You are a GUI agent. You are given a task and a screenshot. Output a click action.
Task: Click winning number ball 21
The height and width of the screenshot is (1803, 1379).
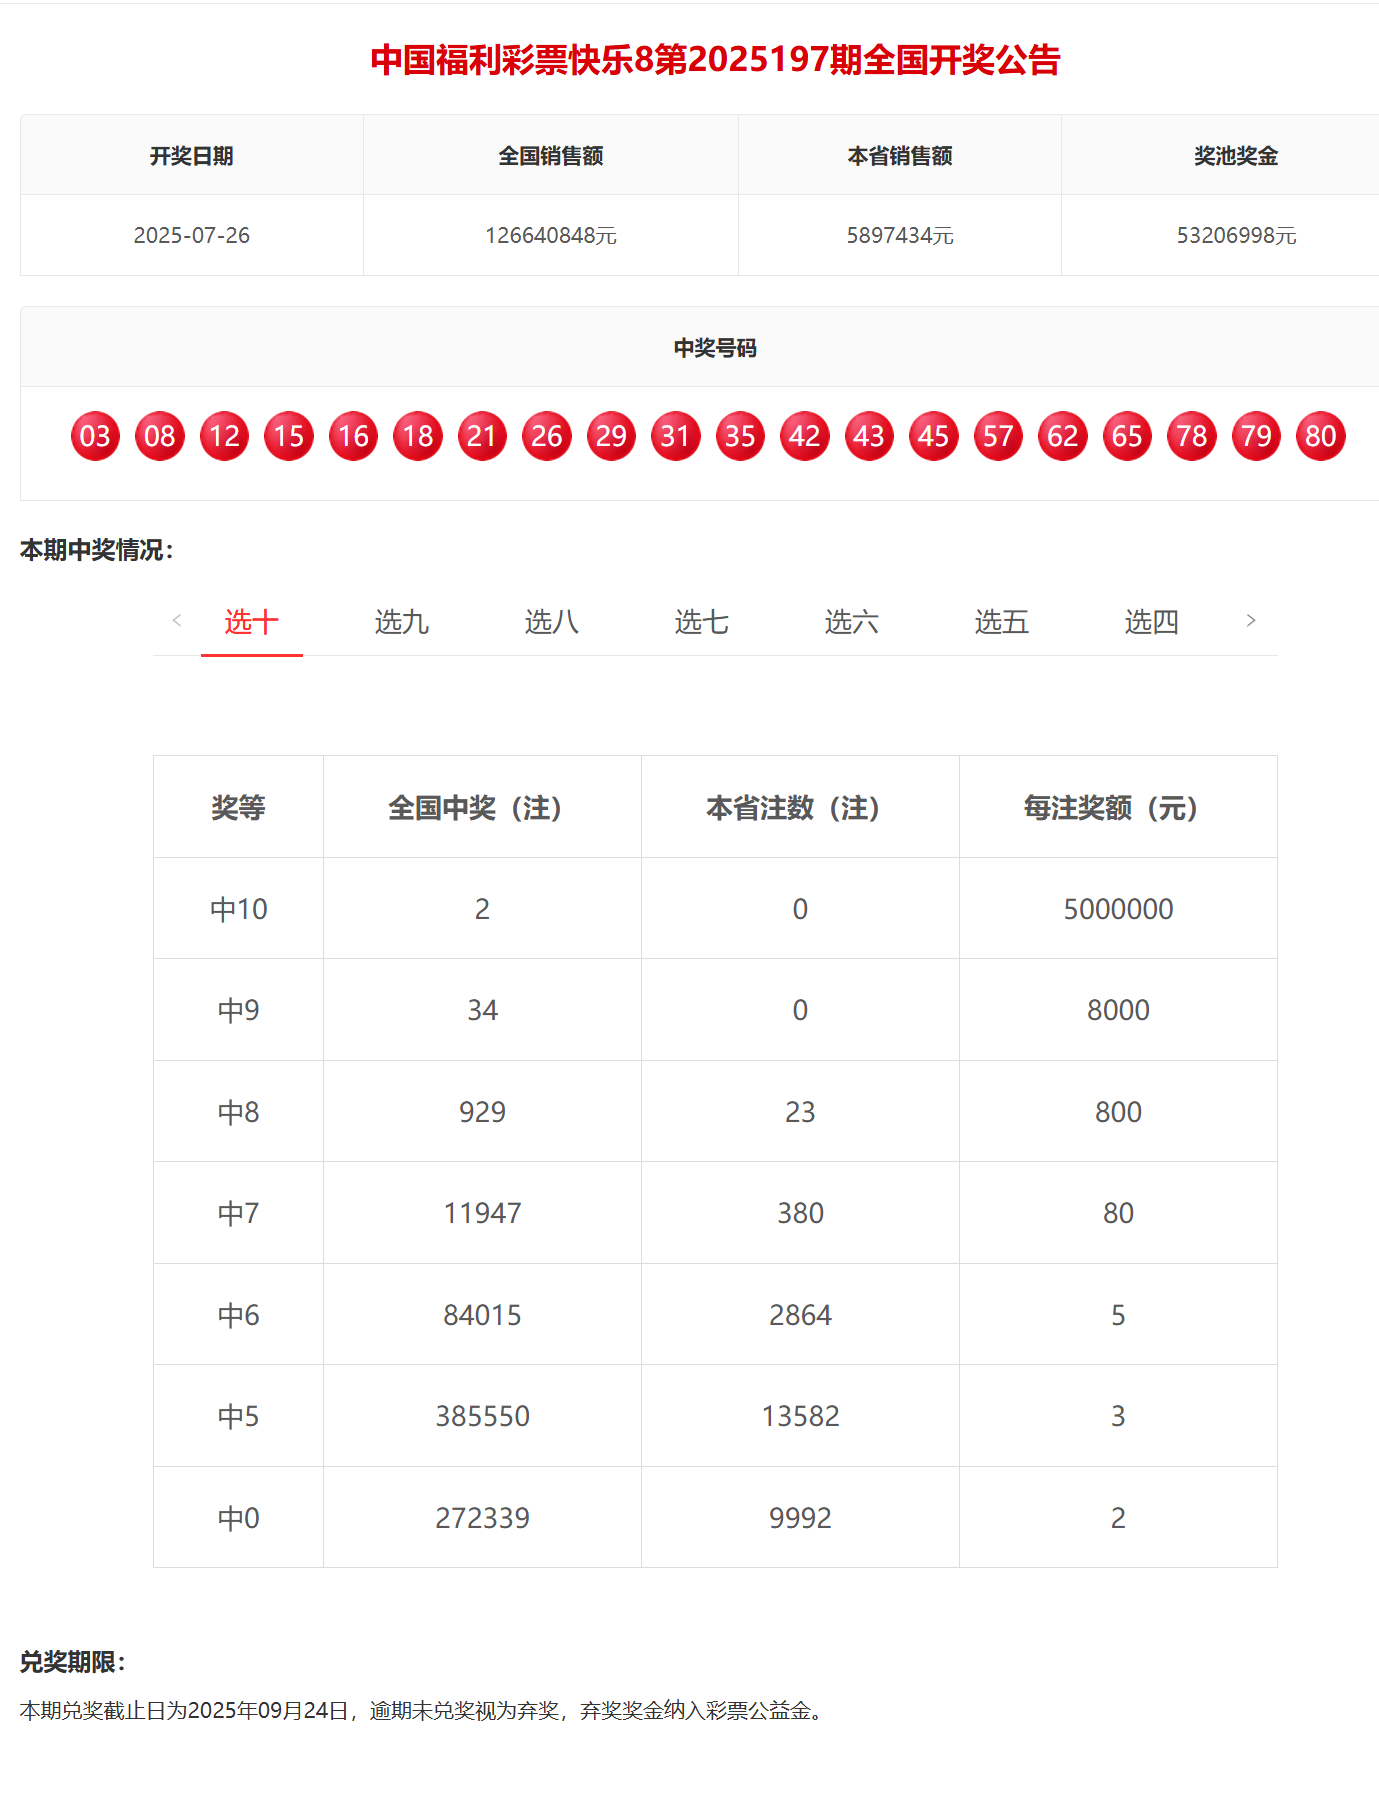click(482, 436)
